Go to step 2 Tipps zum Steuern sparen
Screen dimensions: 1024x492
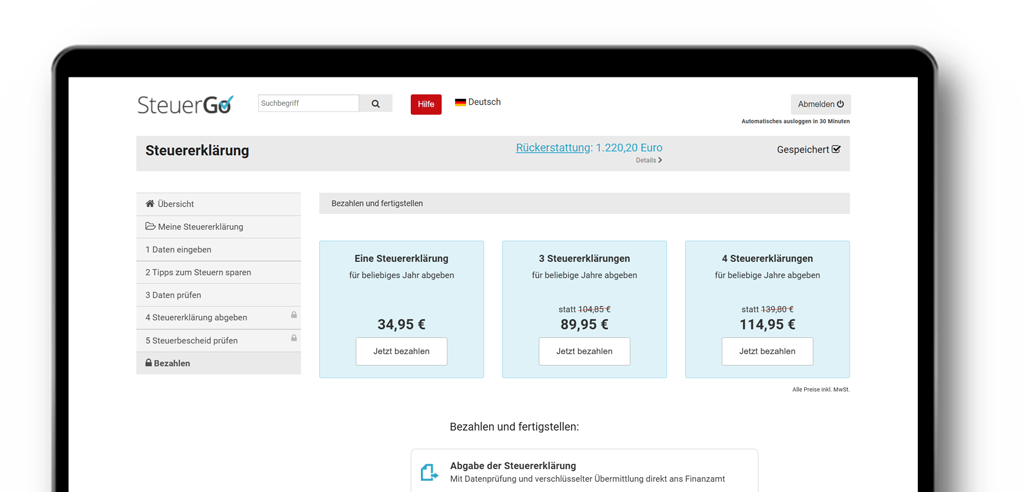(218, 272)
